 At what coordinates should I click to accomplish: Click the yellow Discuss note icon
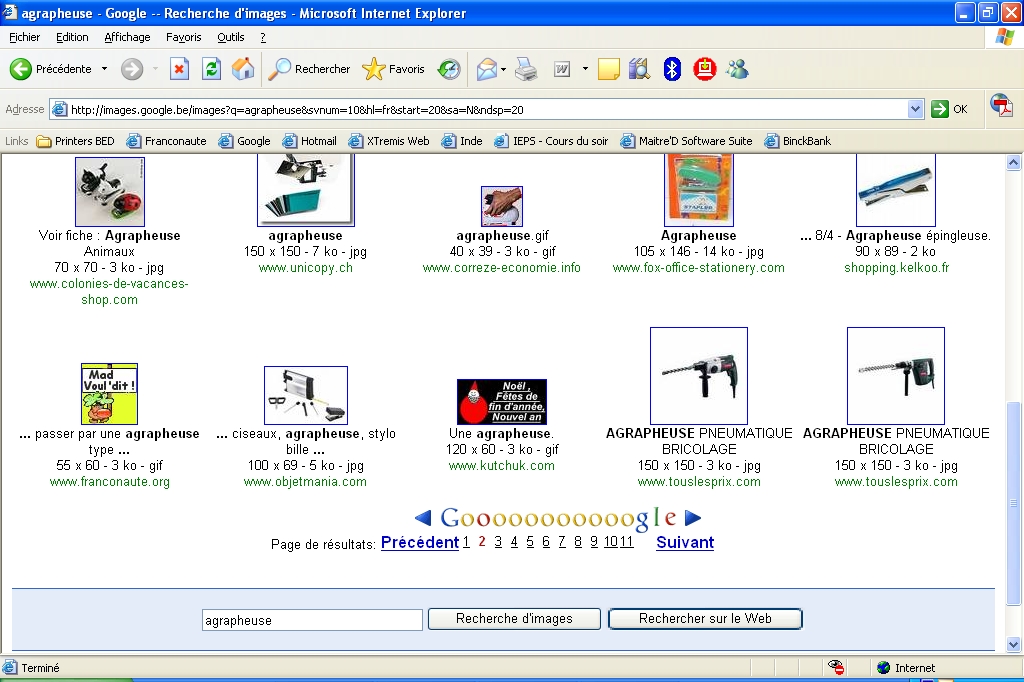(x=608, y=69)
